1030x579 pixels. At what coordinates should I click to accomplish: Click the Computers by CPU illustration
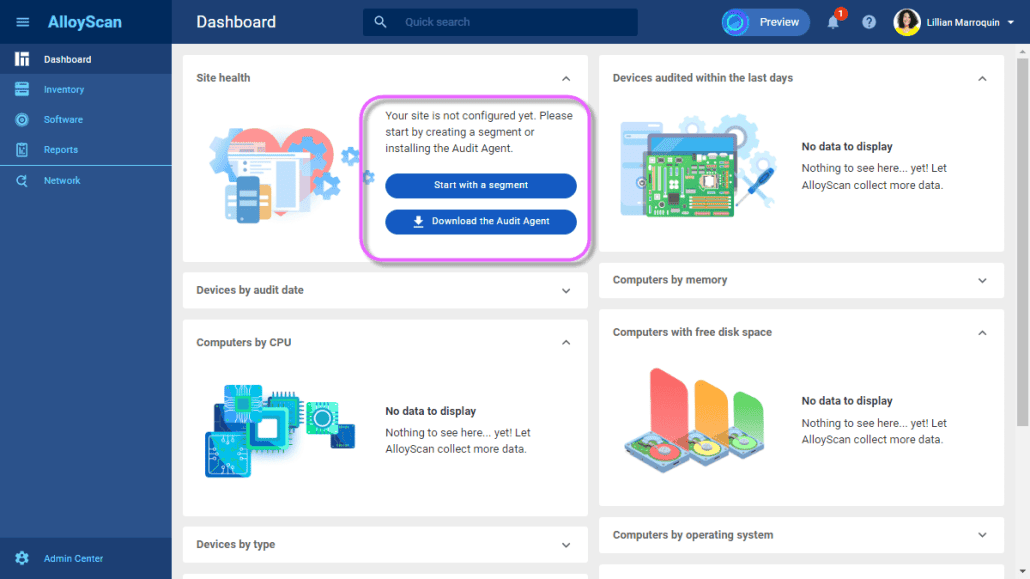pos(280,430)
